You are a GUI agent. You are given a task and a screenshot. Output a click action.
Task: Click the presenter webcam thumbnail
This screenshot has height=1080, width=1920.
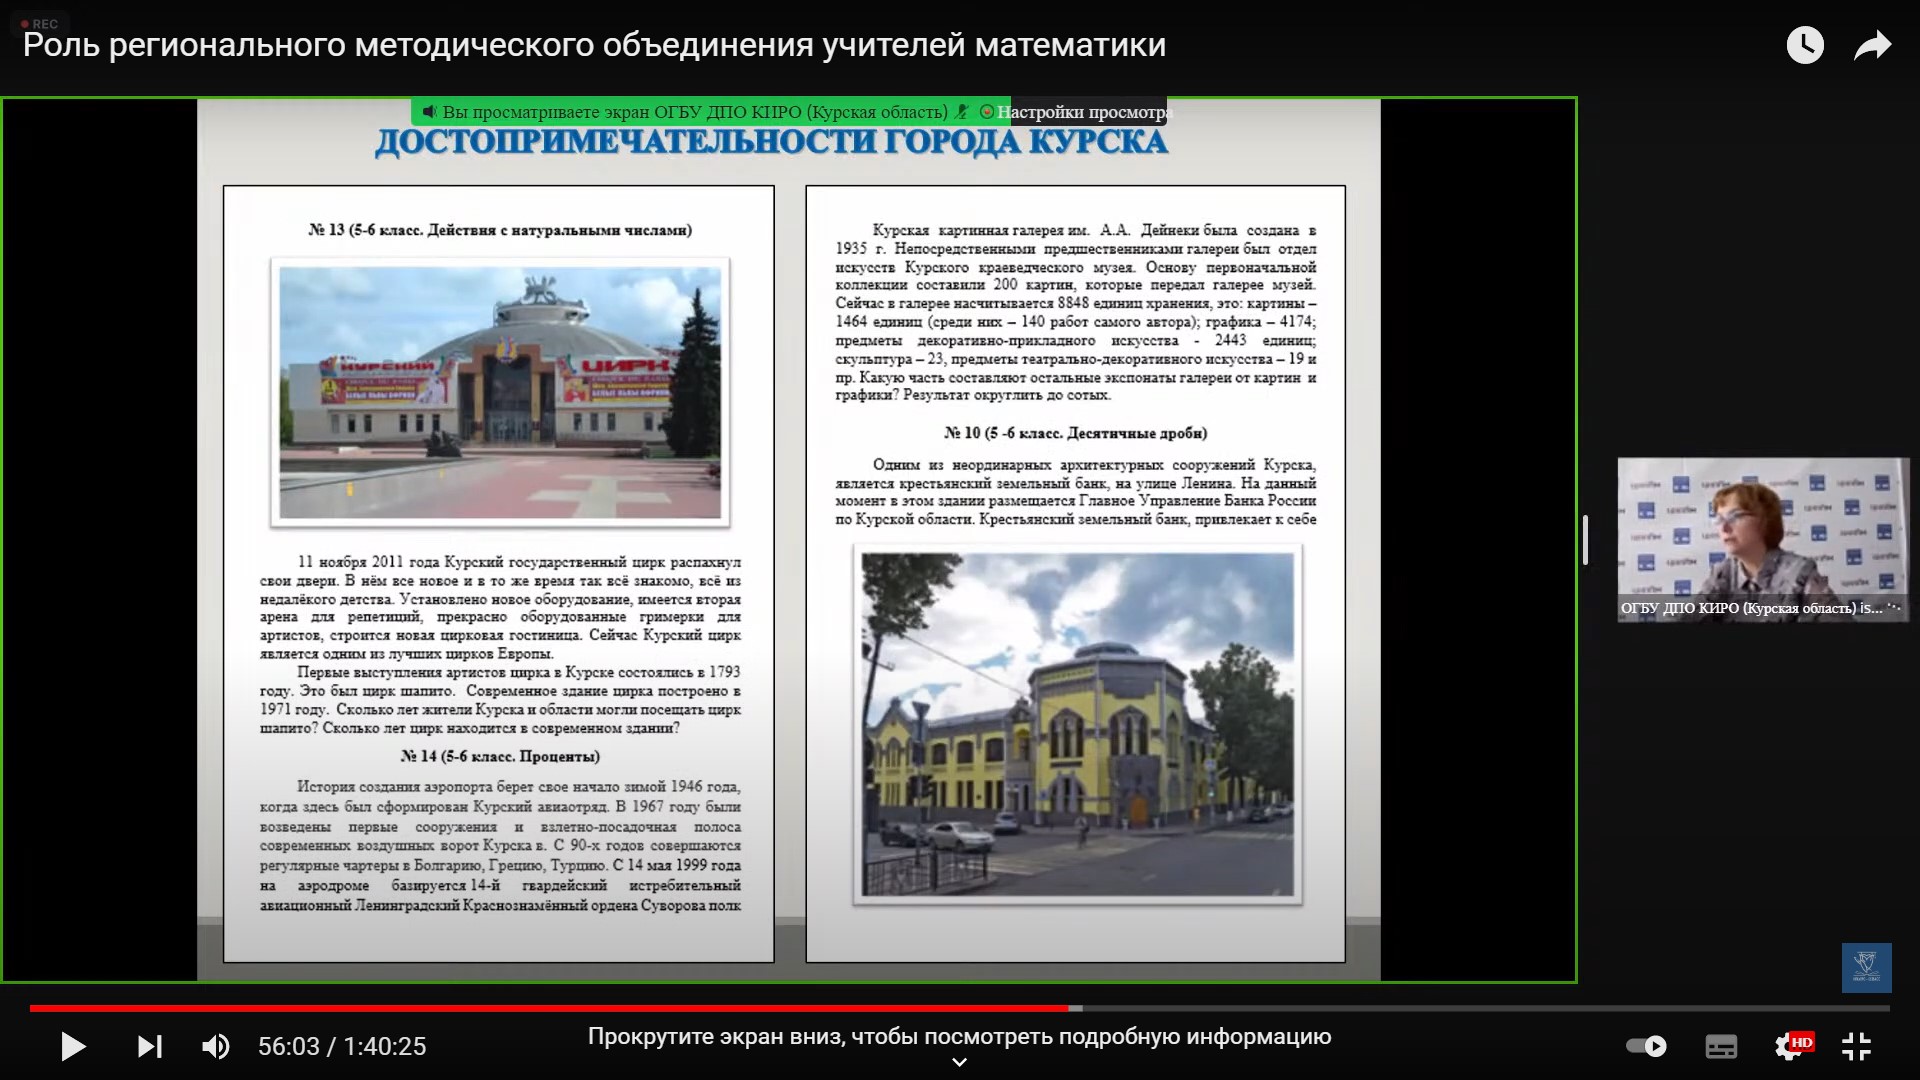[x=1763, y=540]
